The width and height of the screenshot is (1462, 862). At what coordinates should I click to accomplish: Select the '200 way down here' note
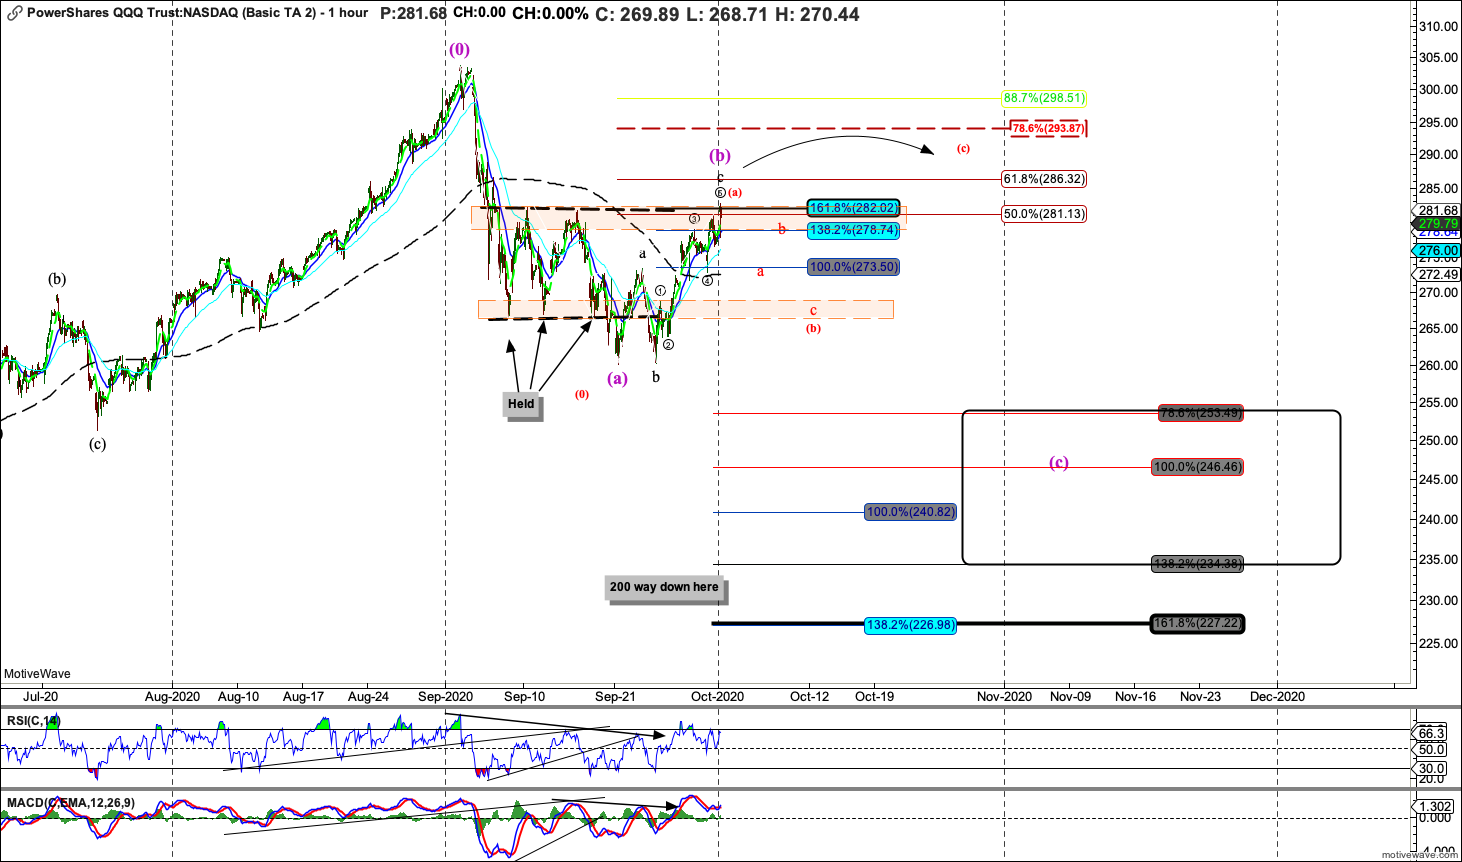pos(665,587)
